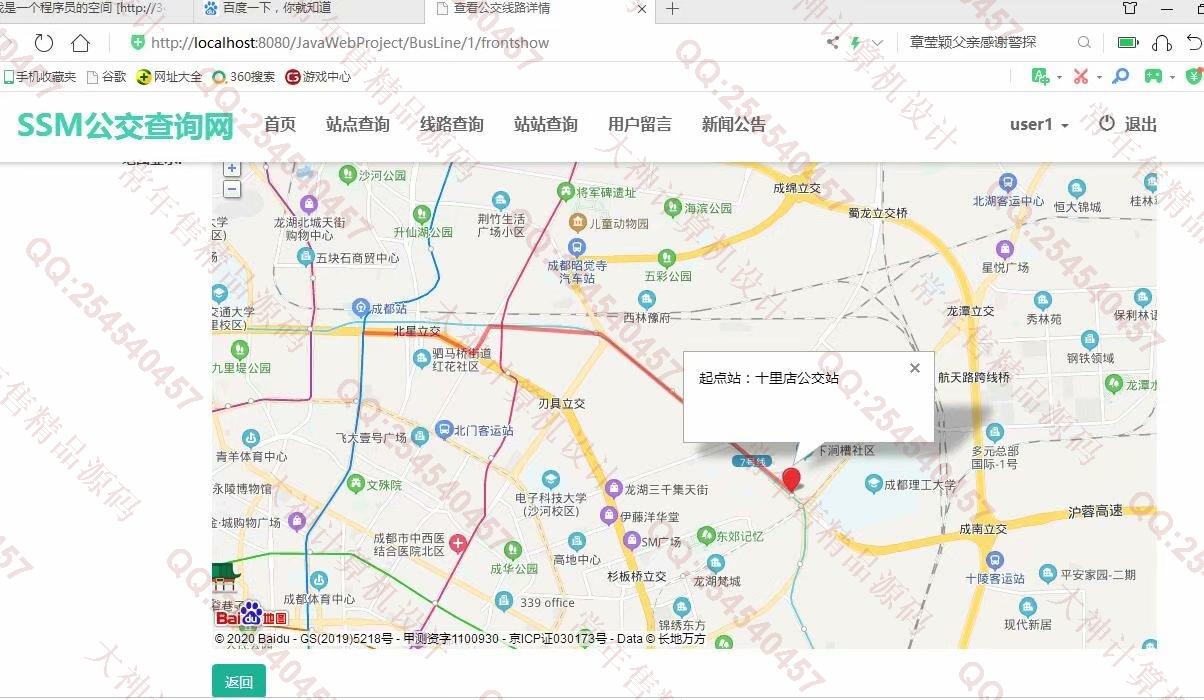Open the 谷歌 bookmark
This screenshot has height=700, width=1204.
(x=107, y=77)
